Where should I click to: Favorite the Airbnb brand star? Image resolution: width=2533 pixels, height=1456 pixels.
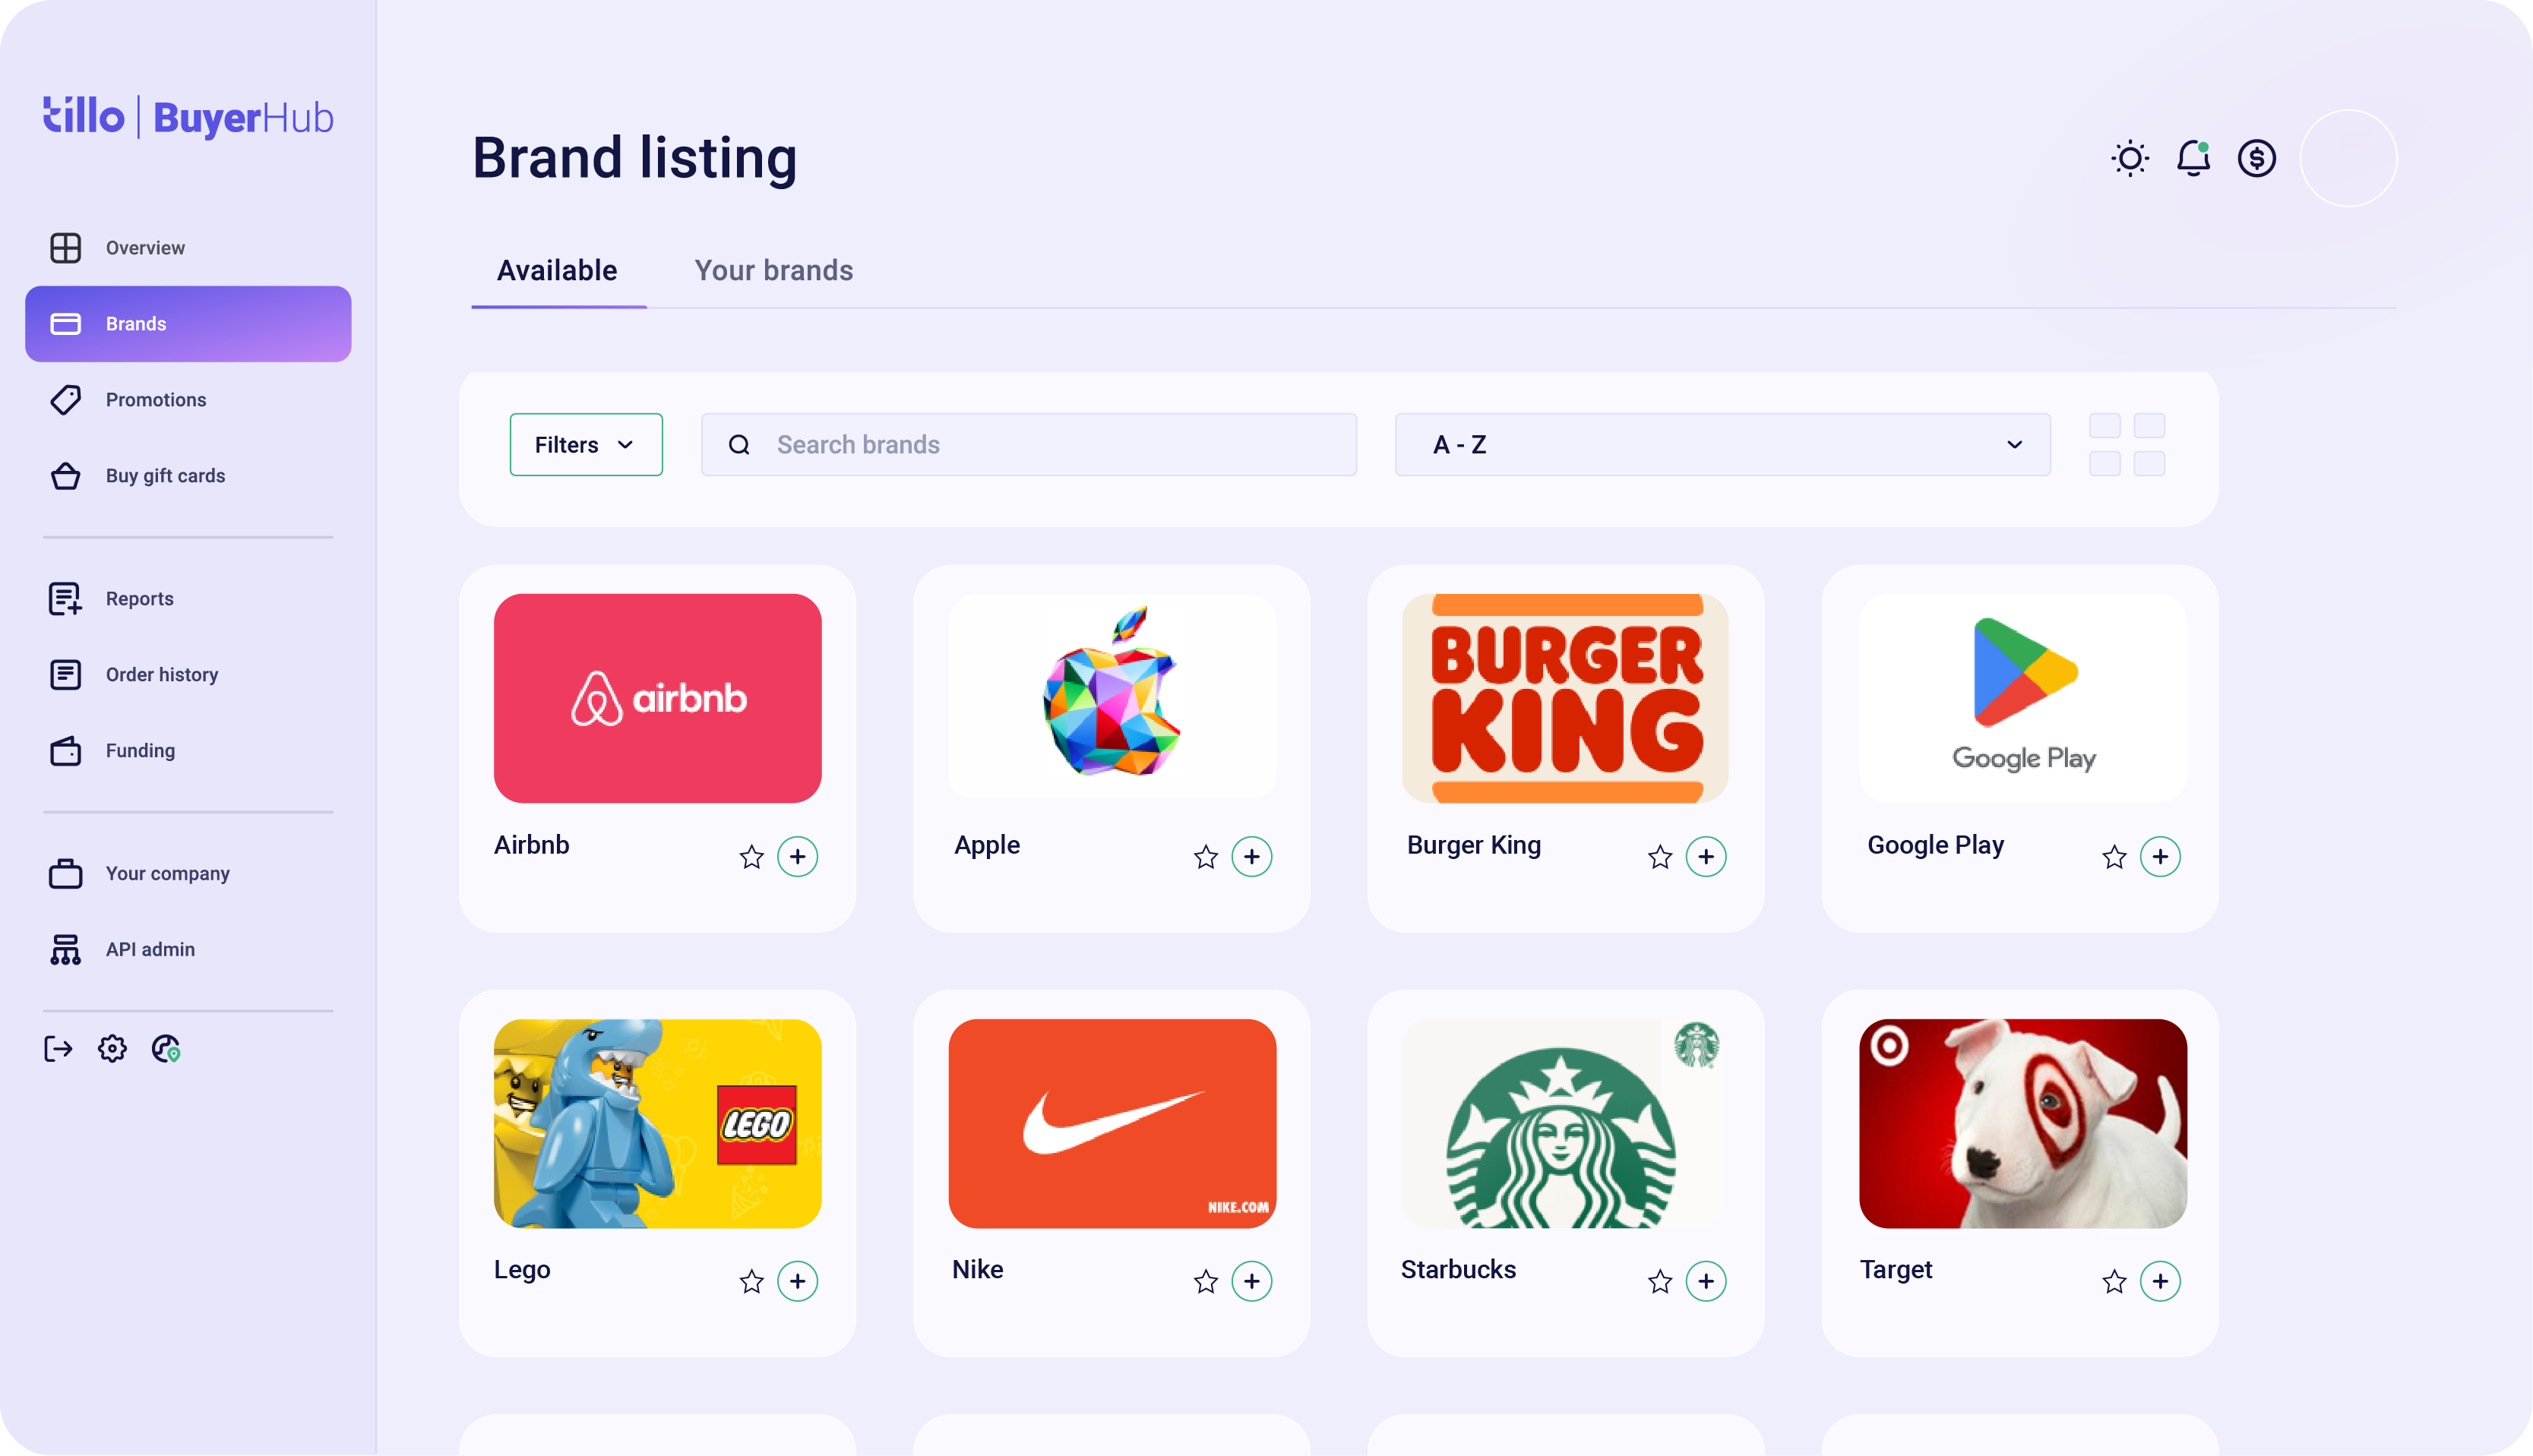click(751, 856)
